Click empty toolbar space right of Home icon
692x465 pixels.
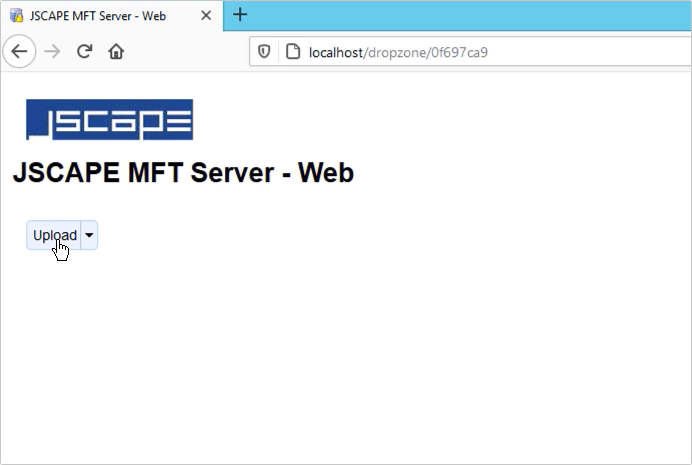click(190, 51)
